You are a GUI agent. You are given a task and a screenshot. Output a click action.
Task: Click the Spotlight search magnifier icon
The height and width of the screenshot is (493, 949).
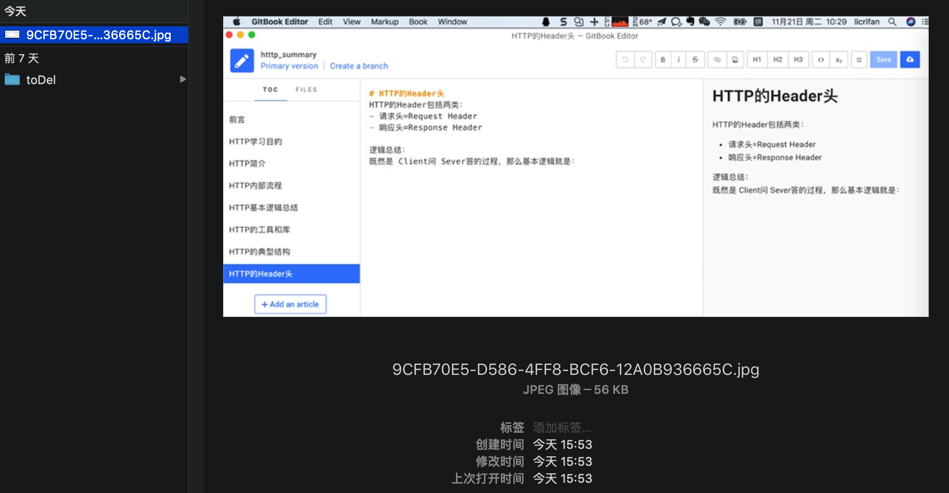click(x=892, y=22)
